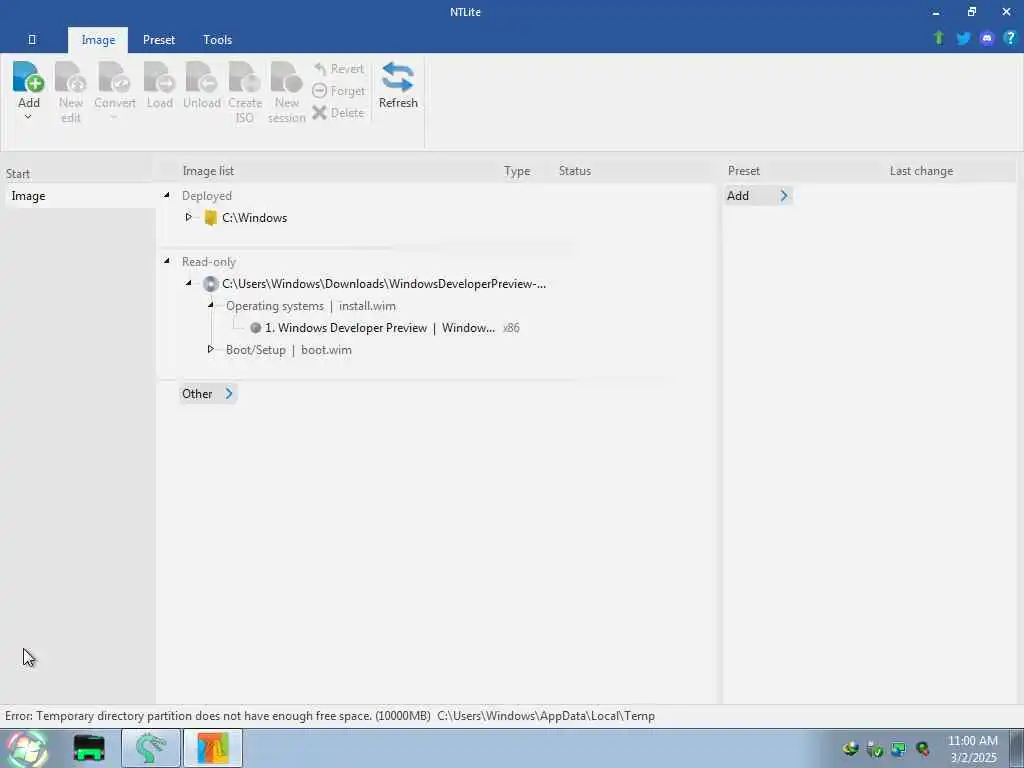
Task: Click the AppData\Local\Temp path in status bar
Action: coord(546,716)
